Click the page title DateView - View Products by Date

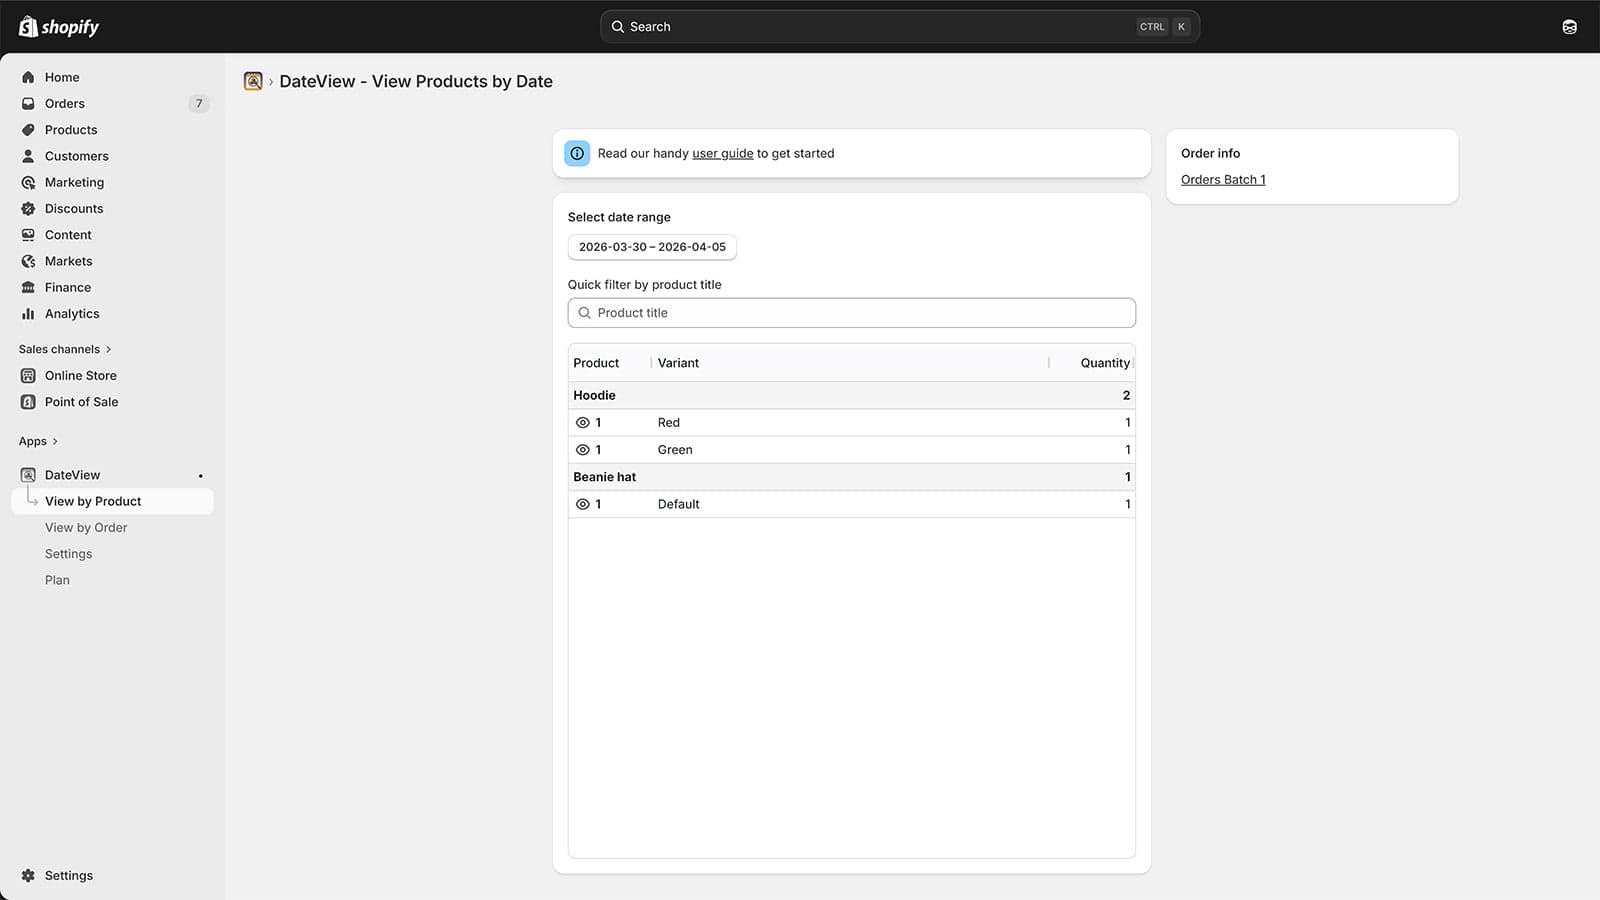coord(416,81)
